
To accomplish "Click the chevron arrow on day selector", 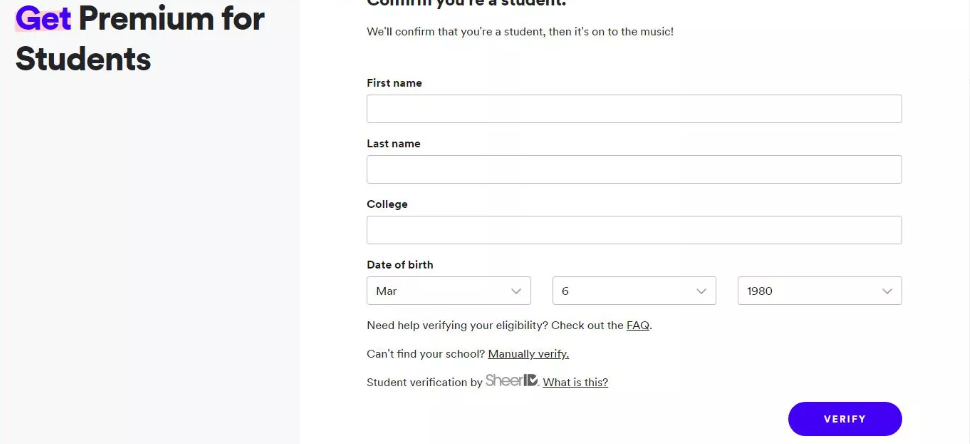I will (702, 291).
